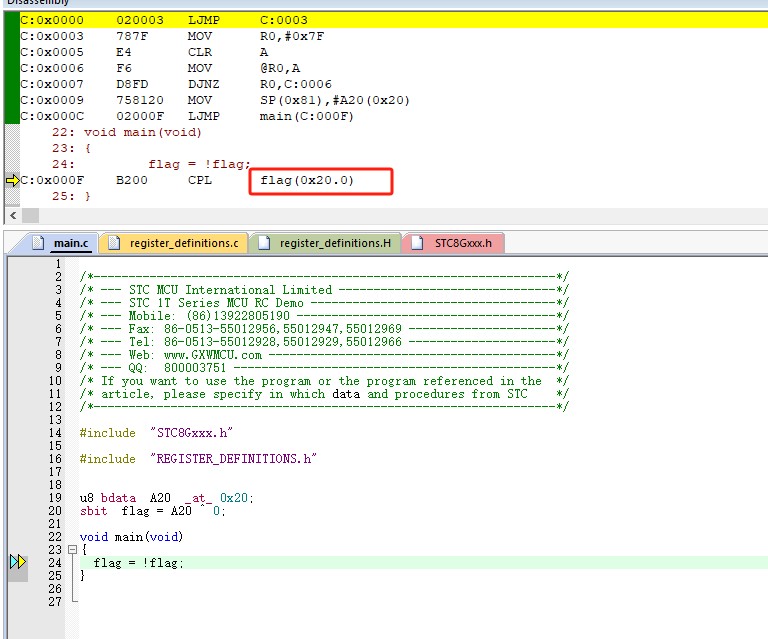The height and width of the screenshot is (639, 768).
Task: Open the register_definitions.c tab
Action: pyautogui.click(x=174, y=243)
